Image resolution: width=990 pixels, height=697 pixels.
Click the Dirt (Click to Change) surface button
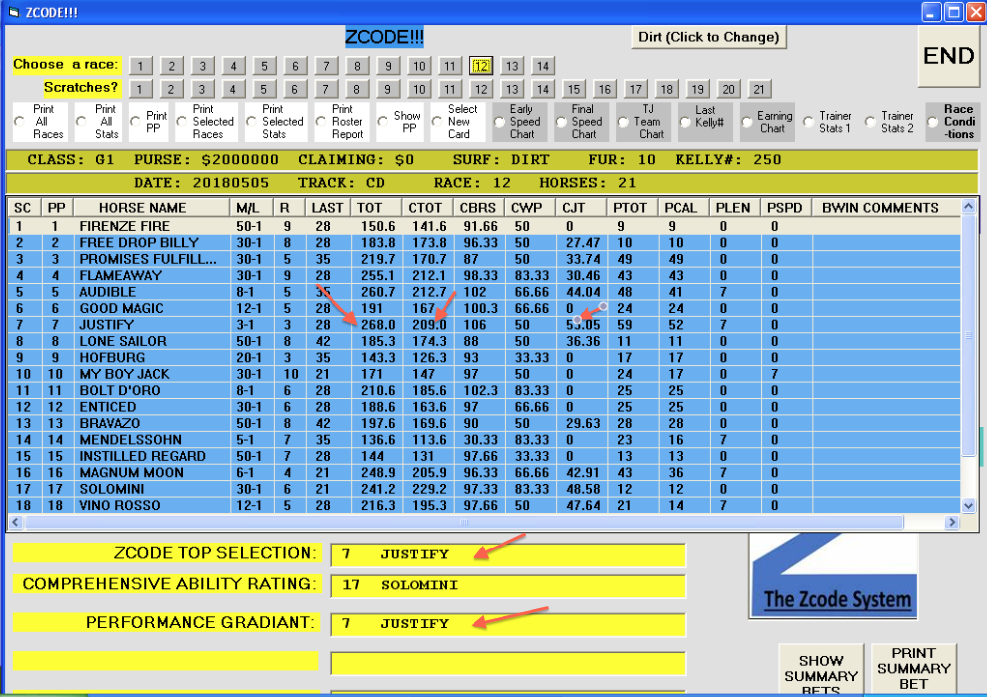pyautogui.click(x=708, y=37)
